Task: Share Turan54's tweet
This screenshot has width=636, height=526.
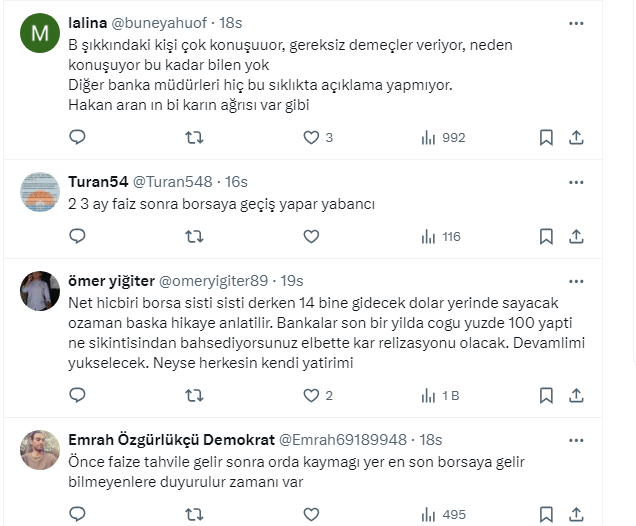Action: [576, 237]
